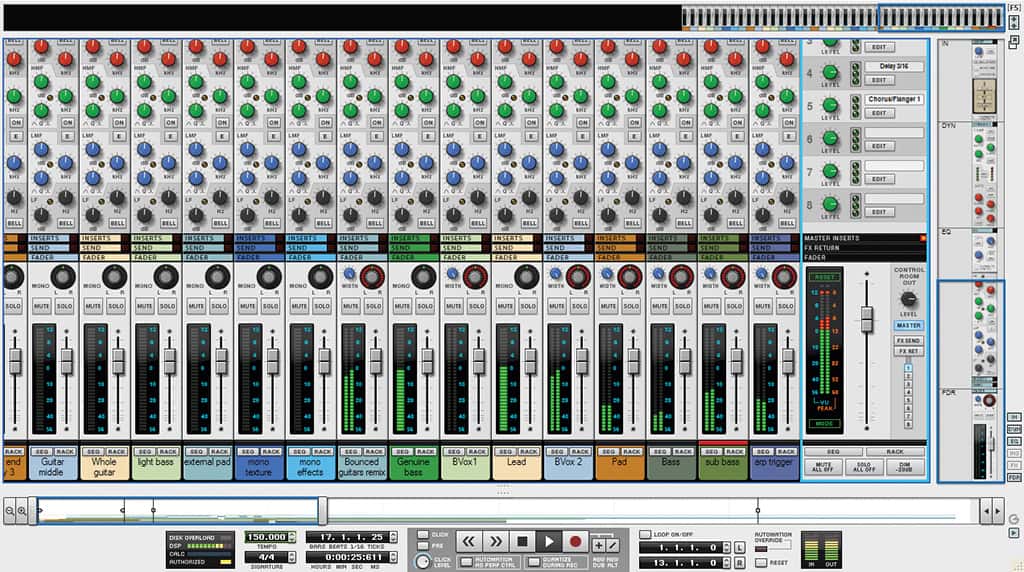Adjust left locator position stepper
This screenshot has height=572, width=1024.
pyautogui.click(x=727, y=548)
